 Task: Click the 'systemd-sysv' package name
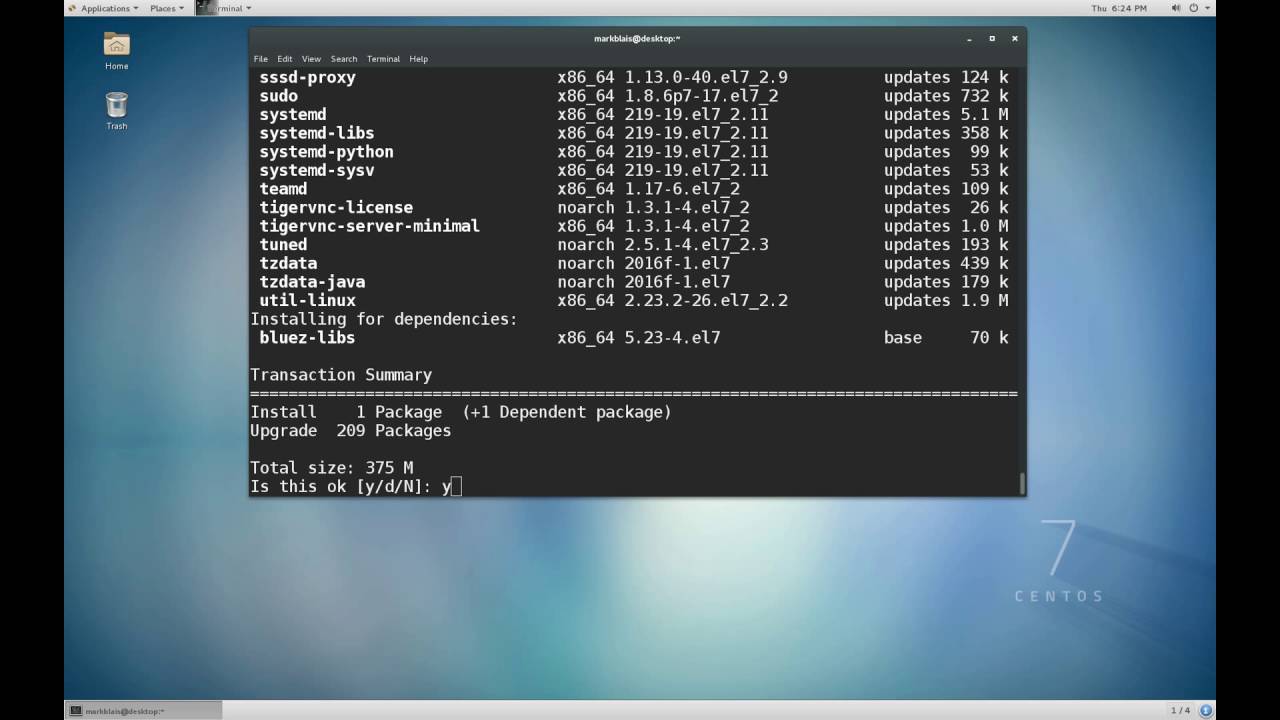click(x=317, y=171)
